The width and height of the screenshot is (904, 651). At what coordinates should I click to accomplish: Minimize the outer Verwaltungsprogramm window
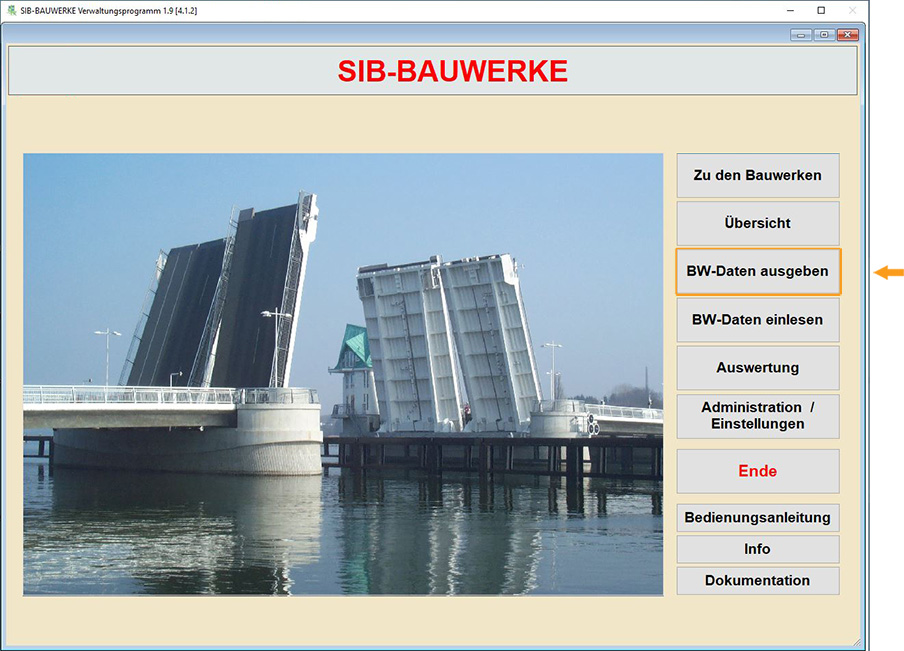coord(789,10)
